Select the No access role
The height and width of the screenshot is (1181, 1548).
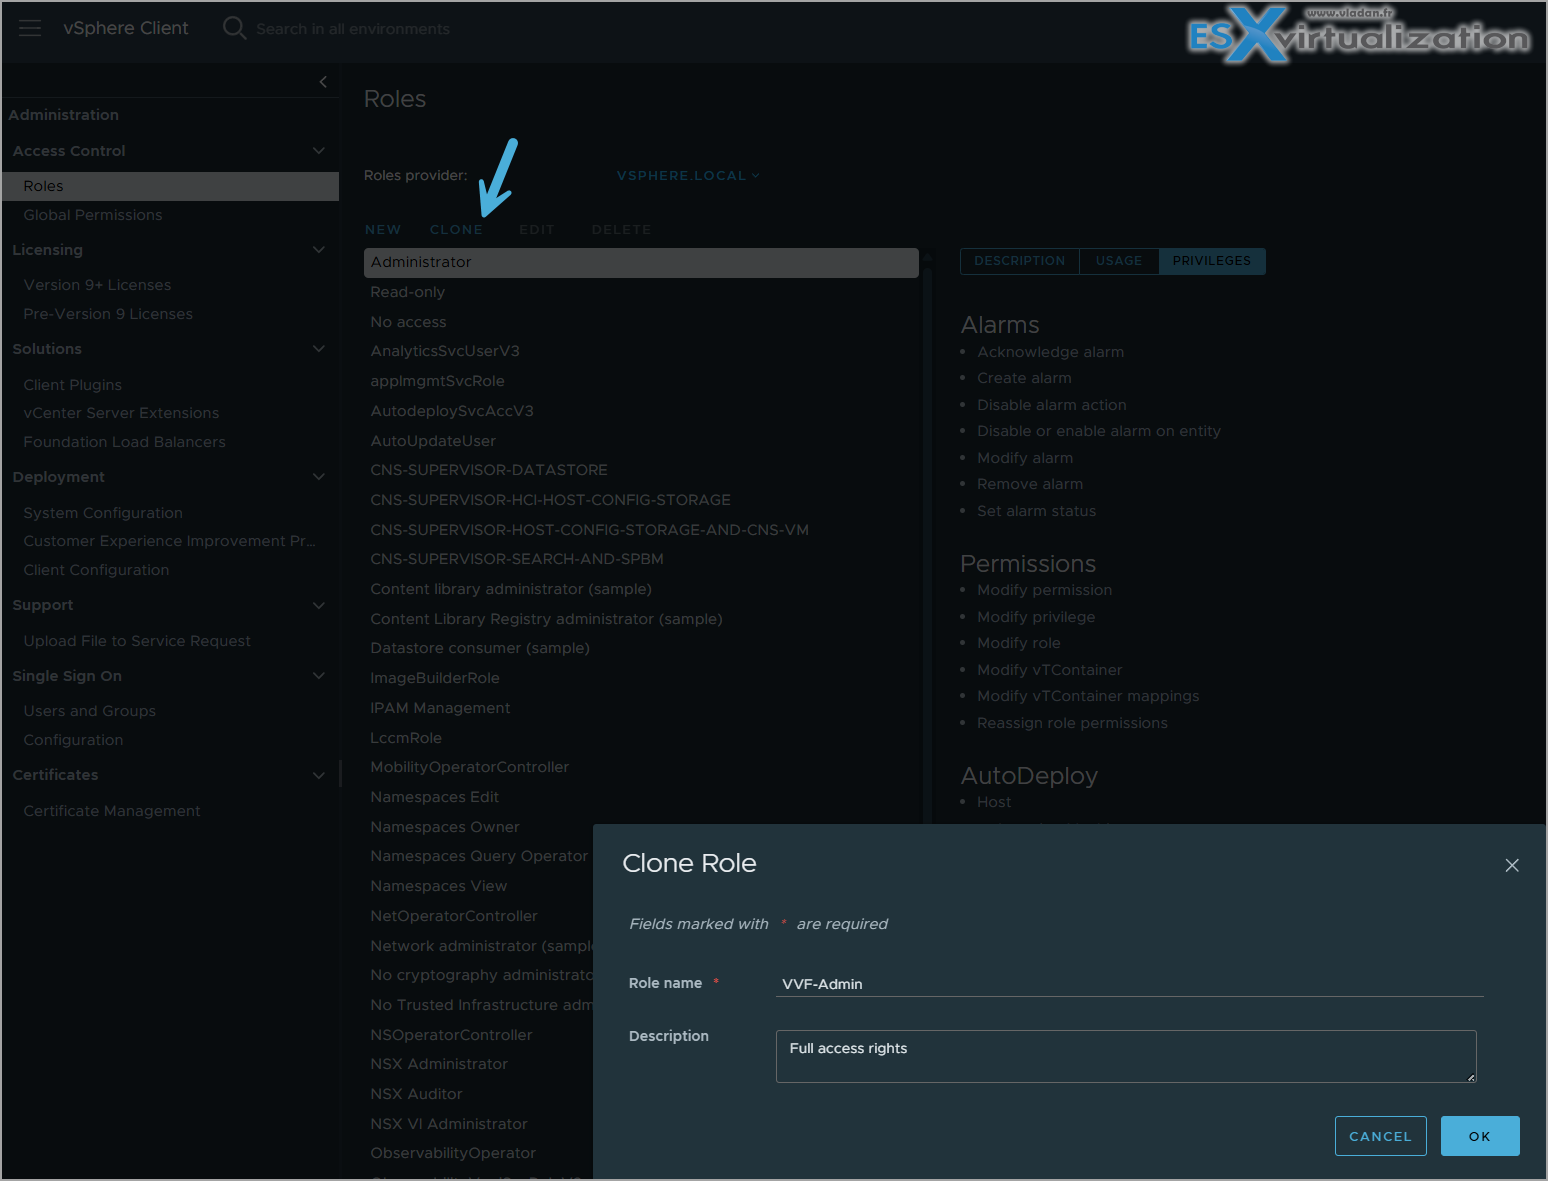click(409, 322)
